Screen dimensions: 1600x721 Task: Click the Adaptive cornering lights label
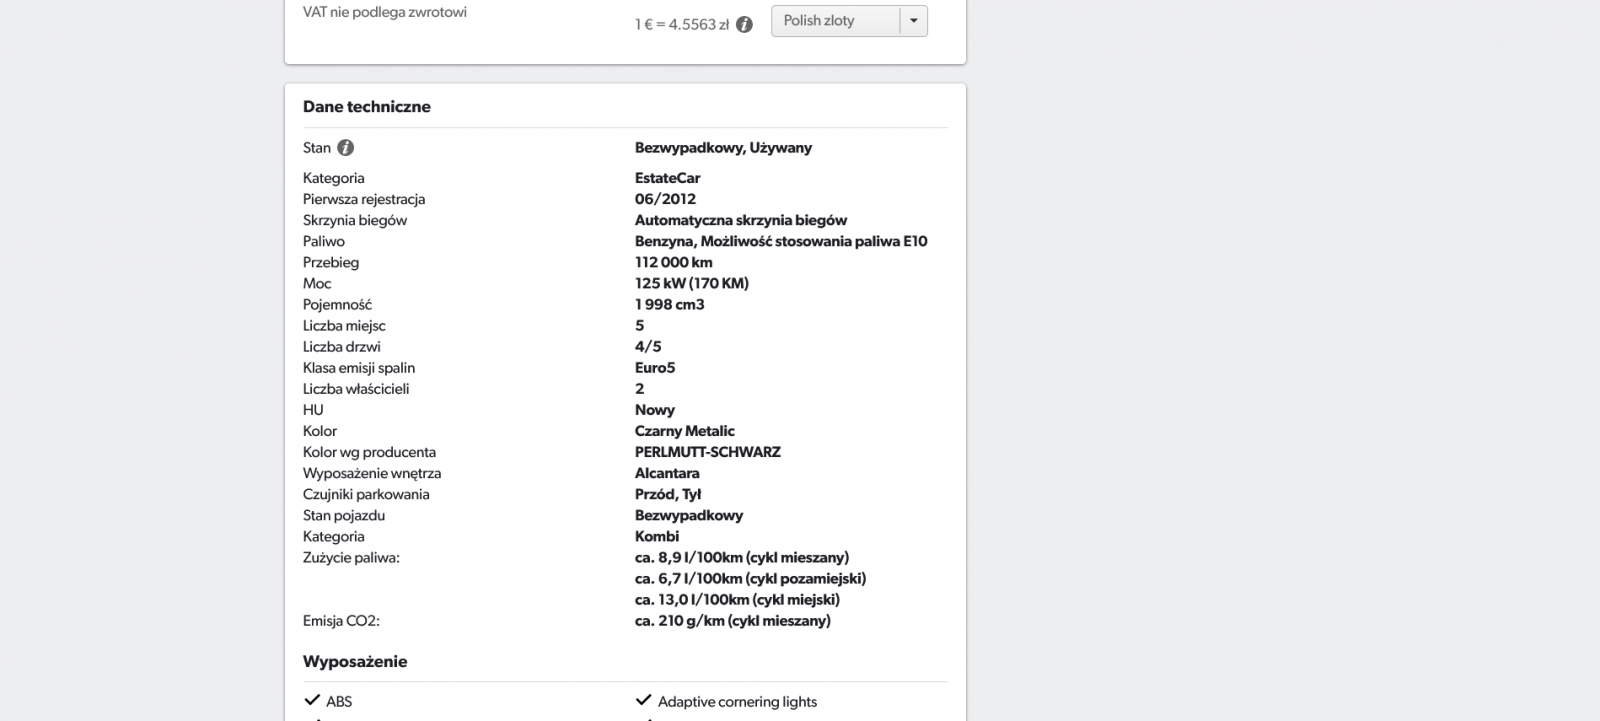[x=737, y=702]
